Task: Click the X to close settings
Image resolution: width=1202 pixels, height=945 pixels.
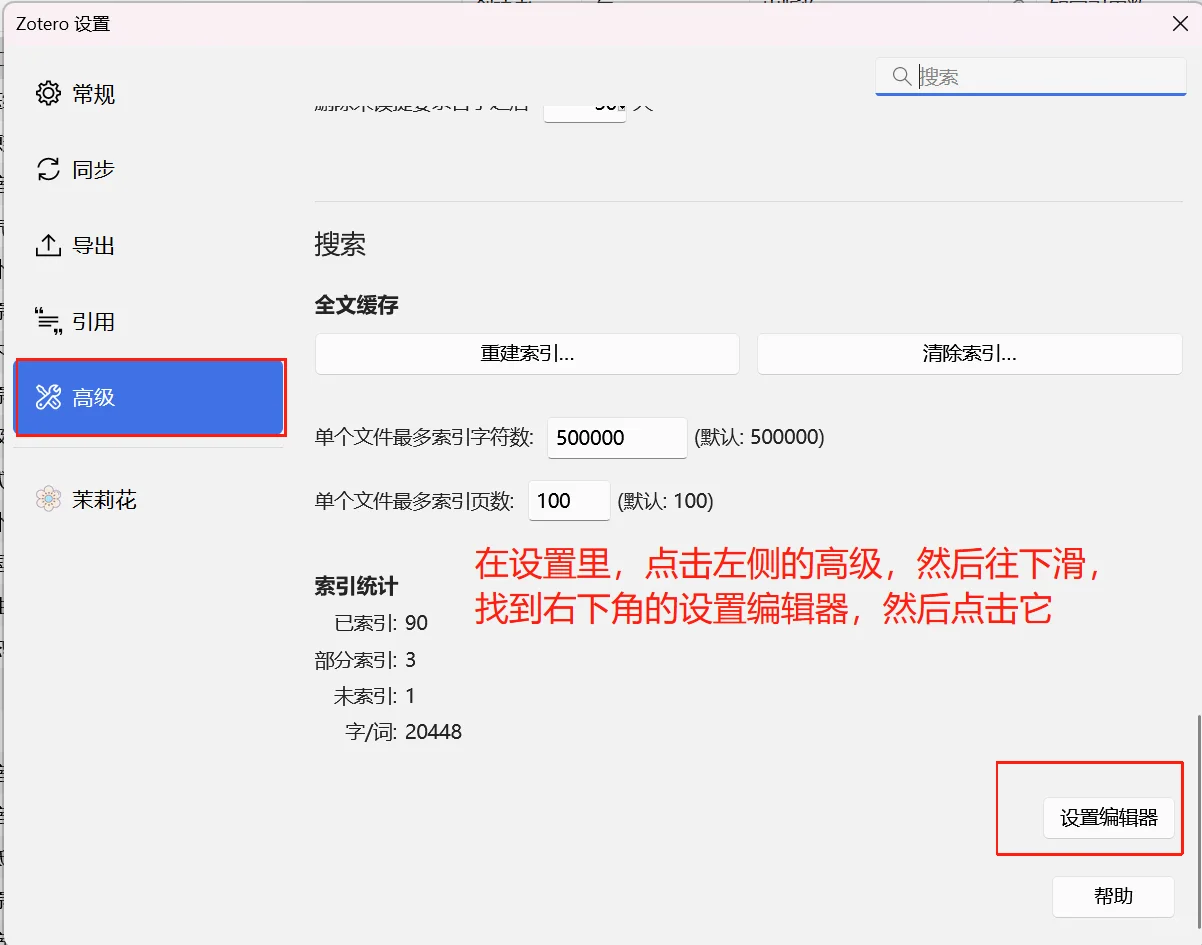Action: coord(1179,23)
